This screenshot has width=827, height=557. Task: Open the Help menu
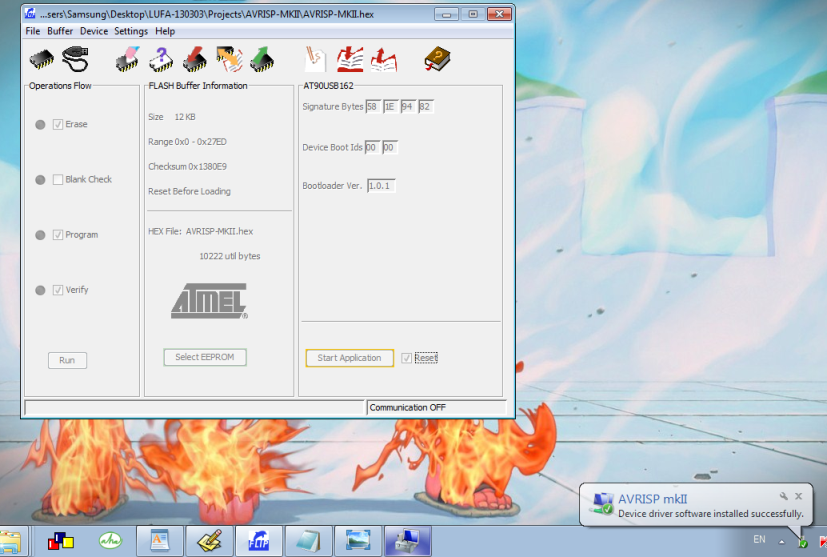pos(165,31)
